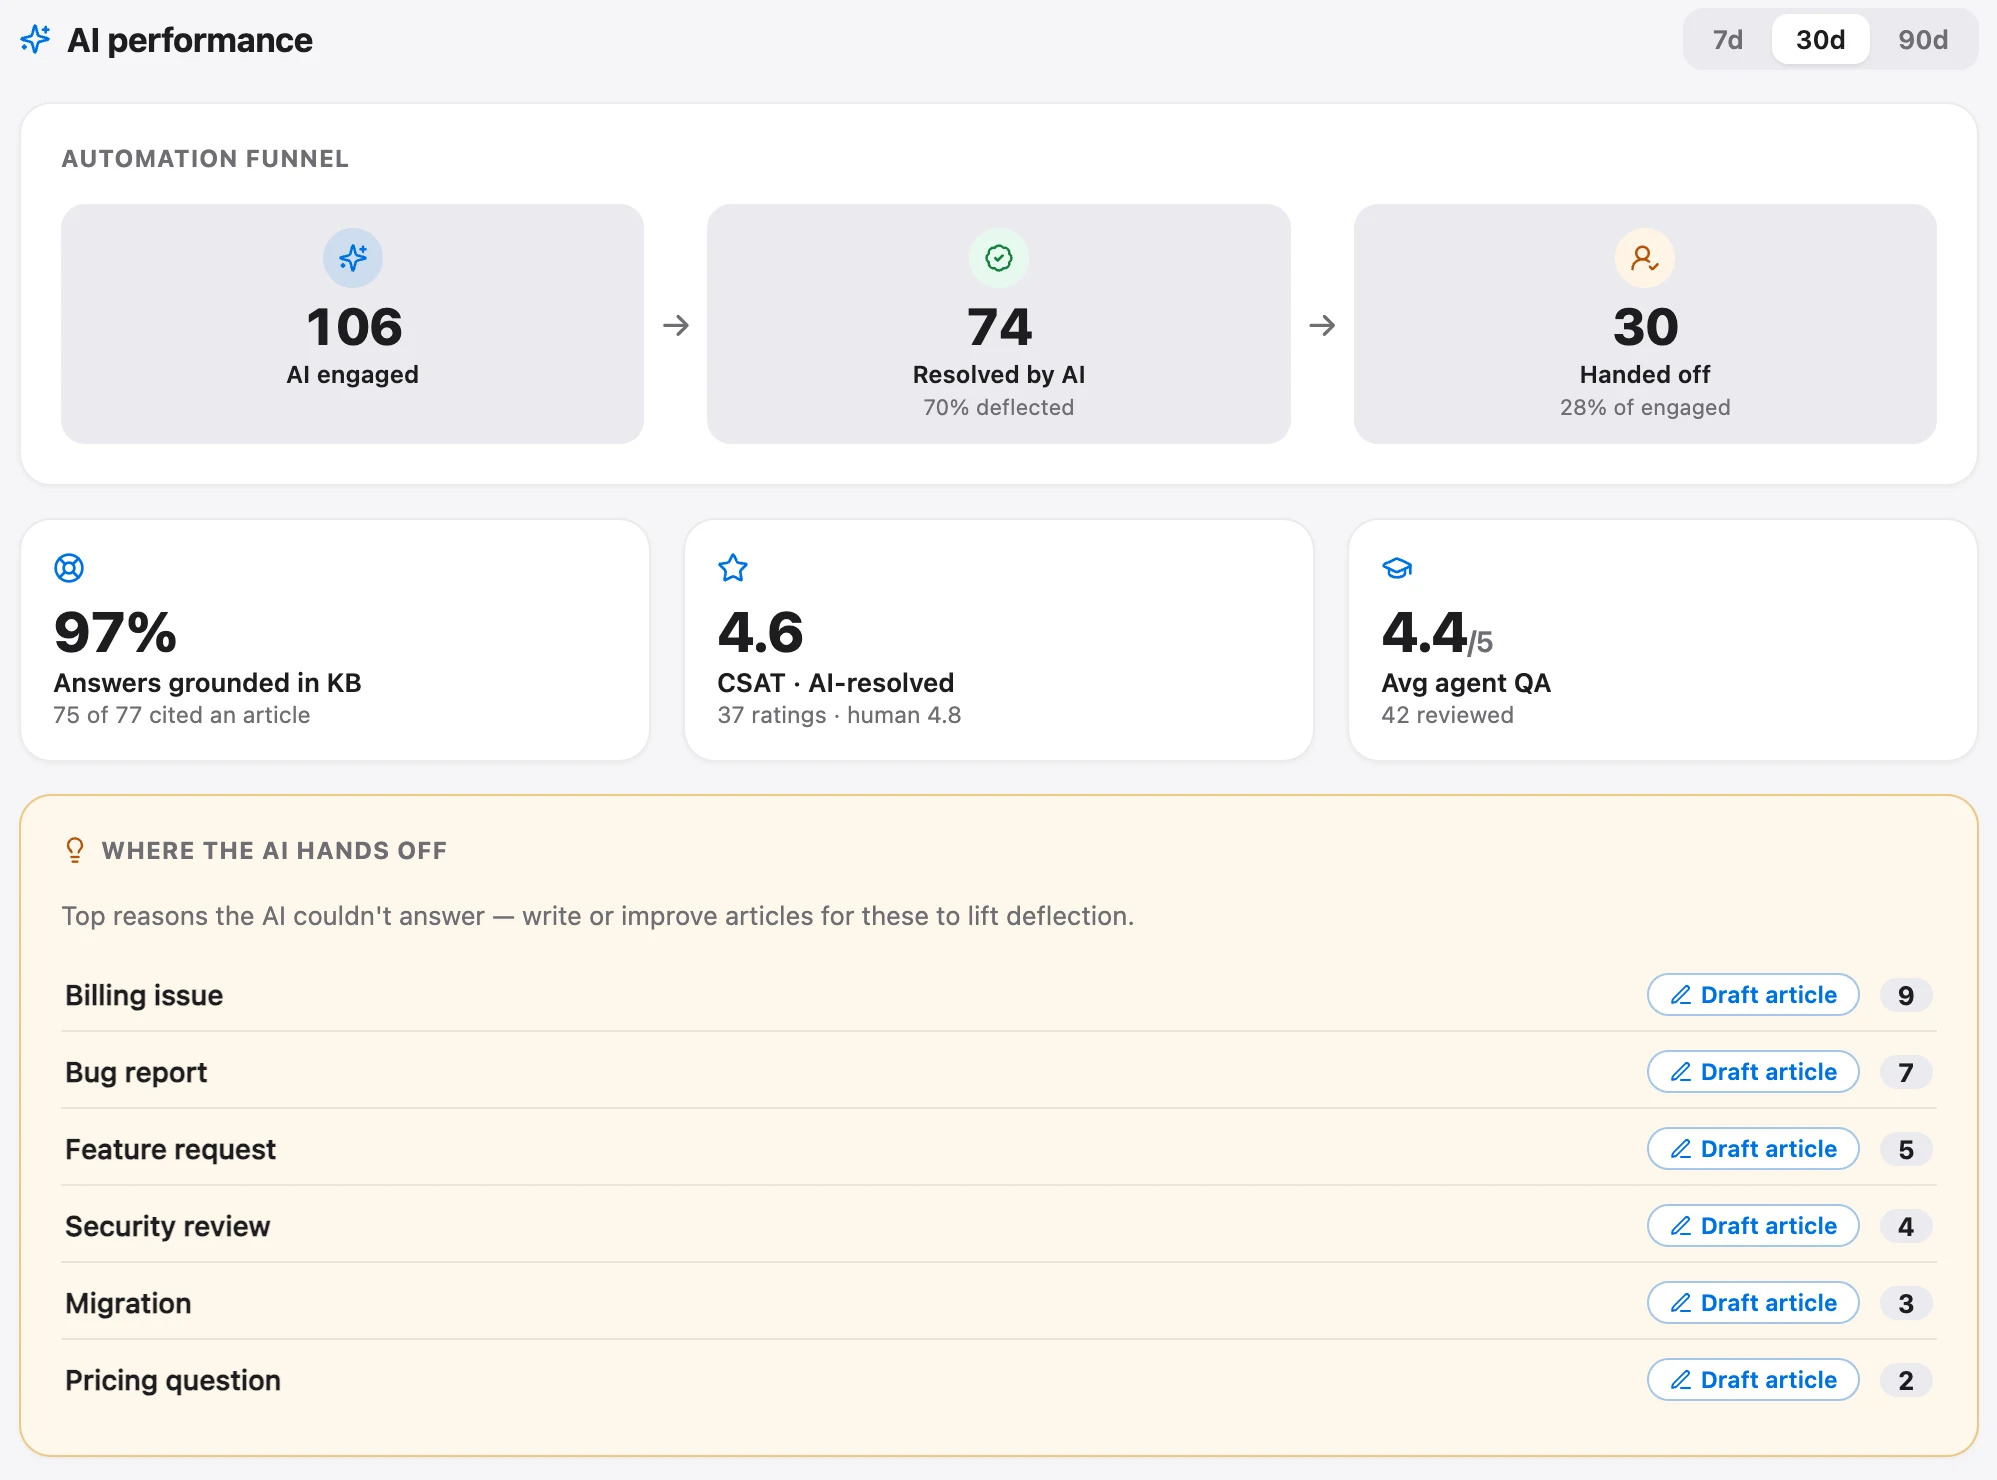
Task: Click the graduation cap icon above 4.4
Action: click(x=1397, y=568)
